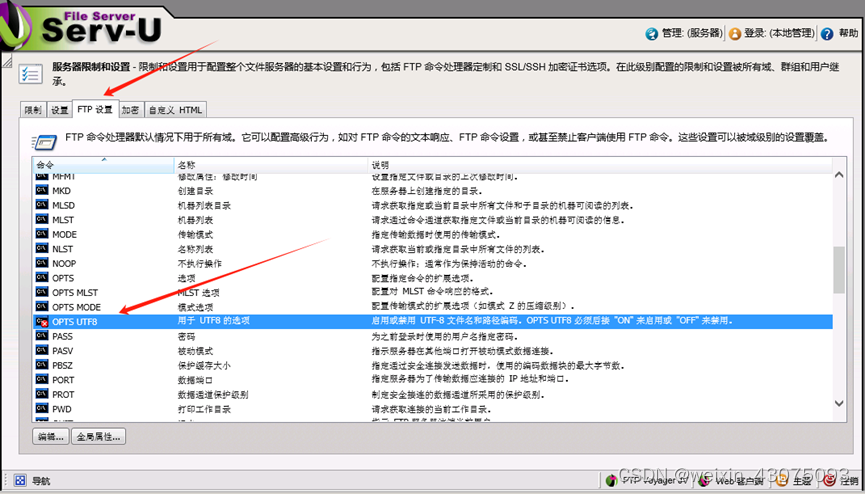865x494 pixels.
Task: Click the MLST row command icon
Action: pyautogui.click(x=42, y=219)
